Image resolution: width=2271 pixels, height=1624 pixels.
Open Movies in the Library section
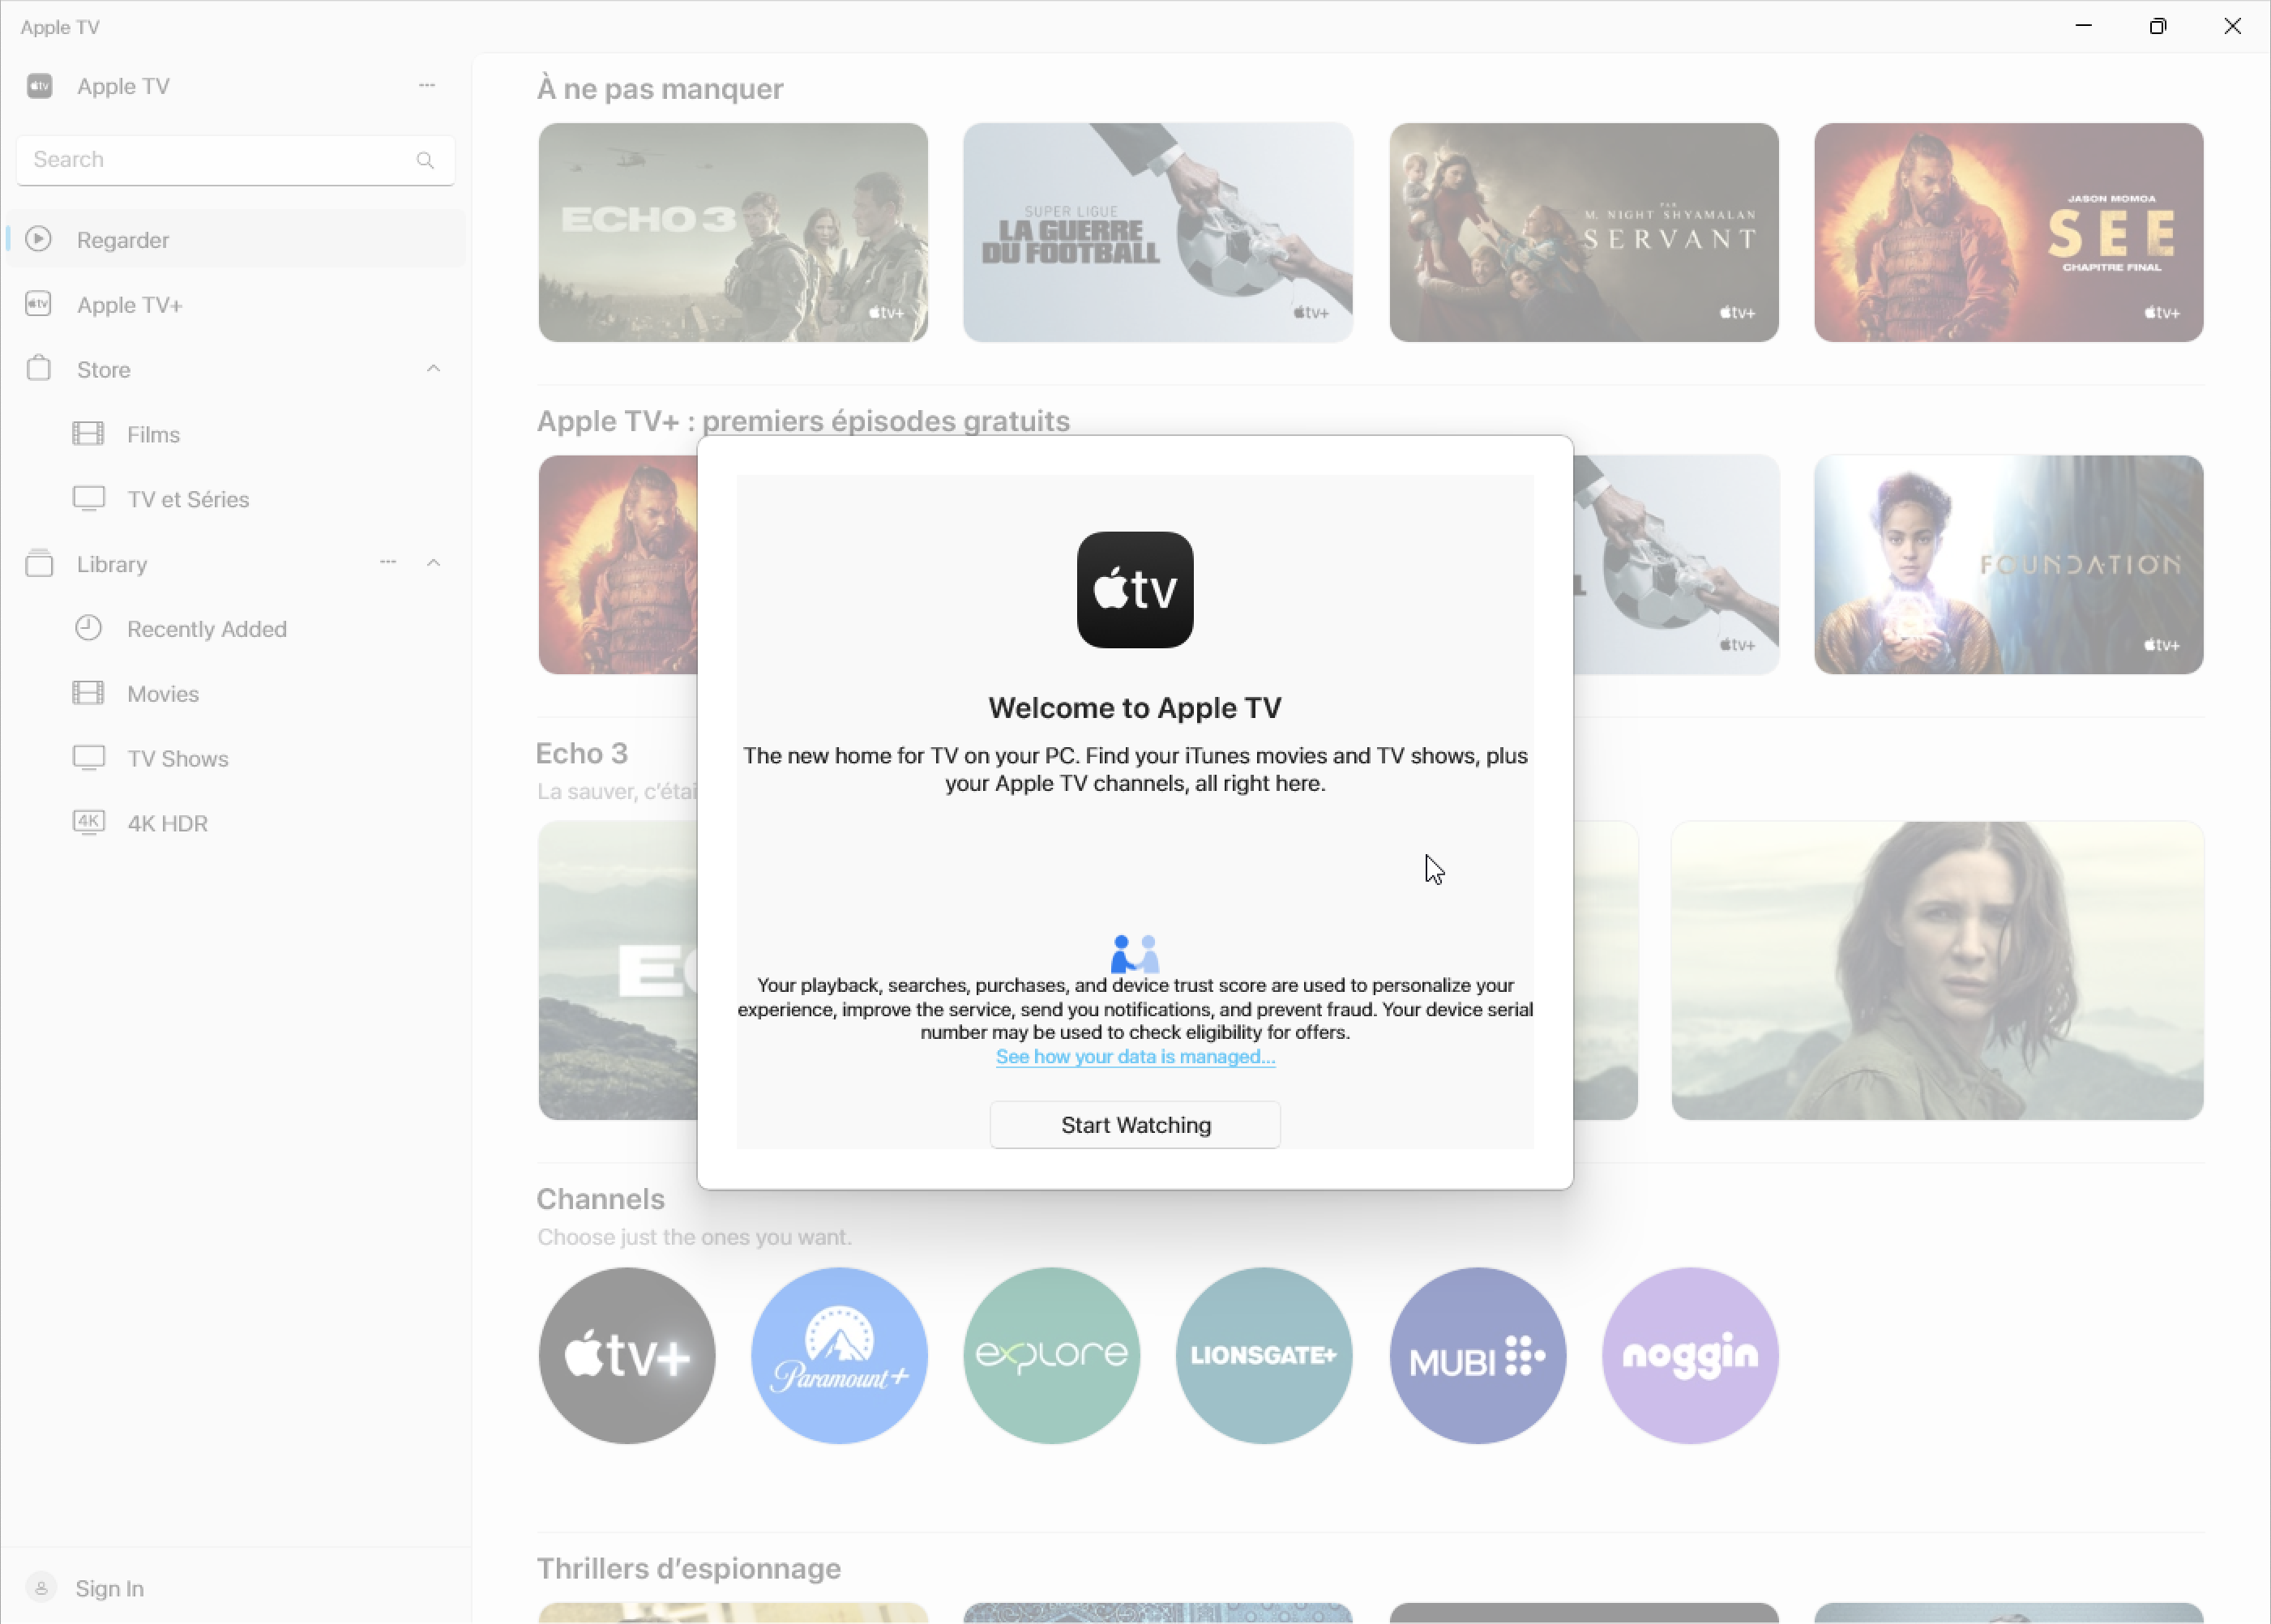point(236,694)
